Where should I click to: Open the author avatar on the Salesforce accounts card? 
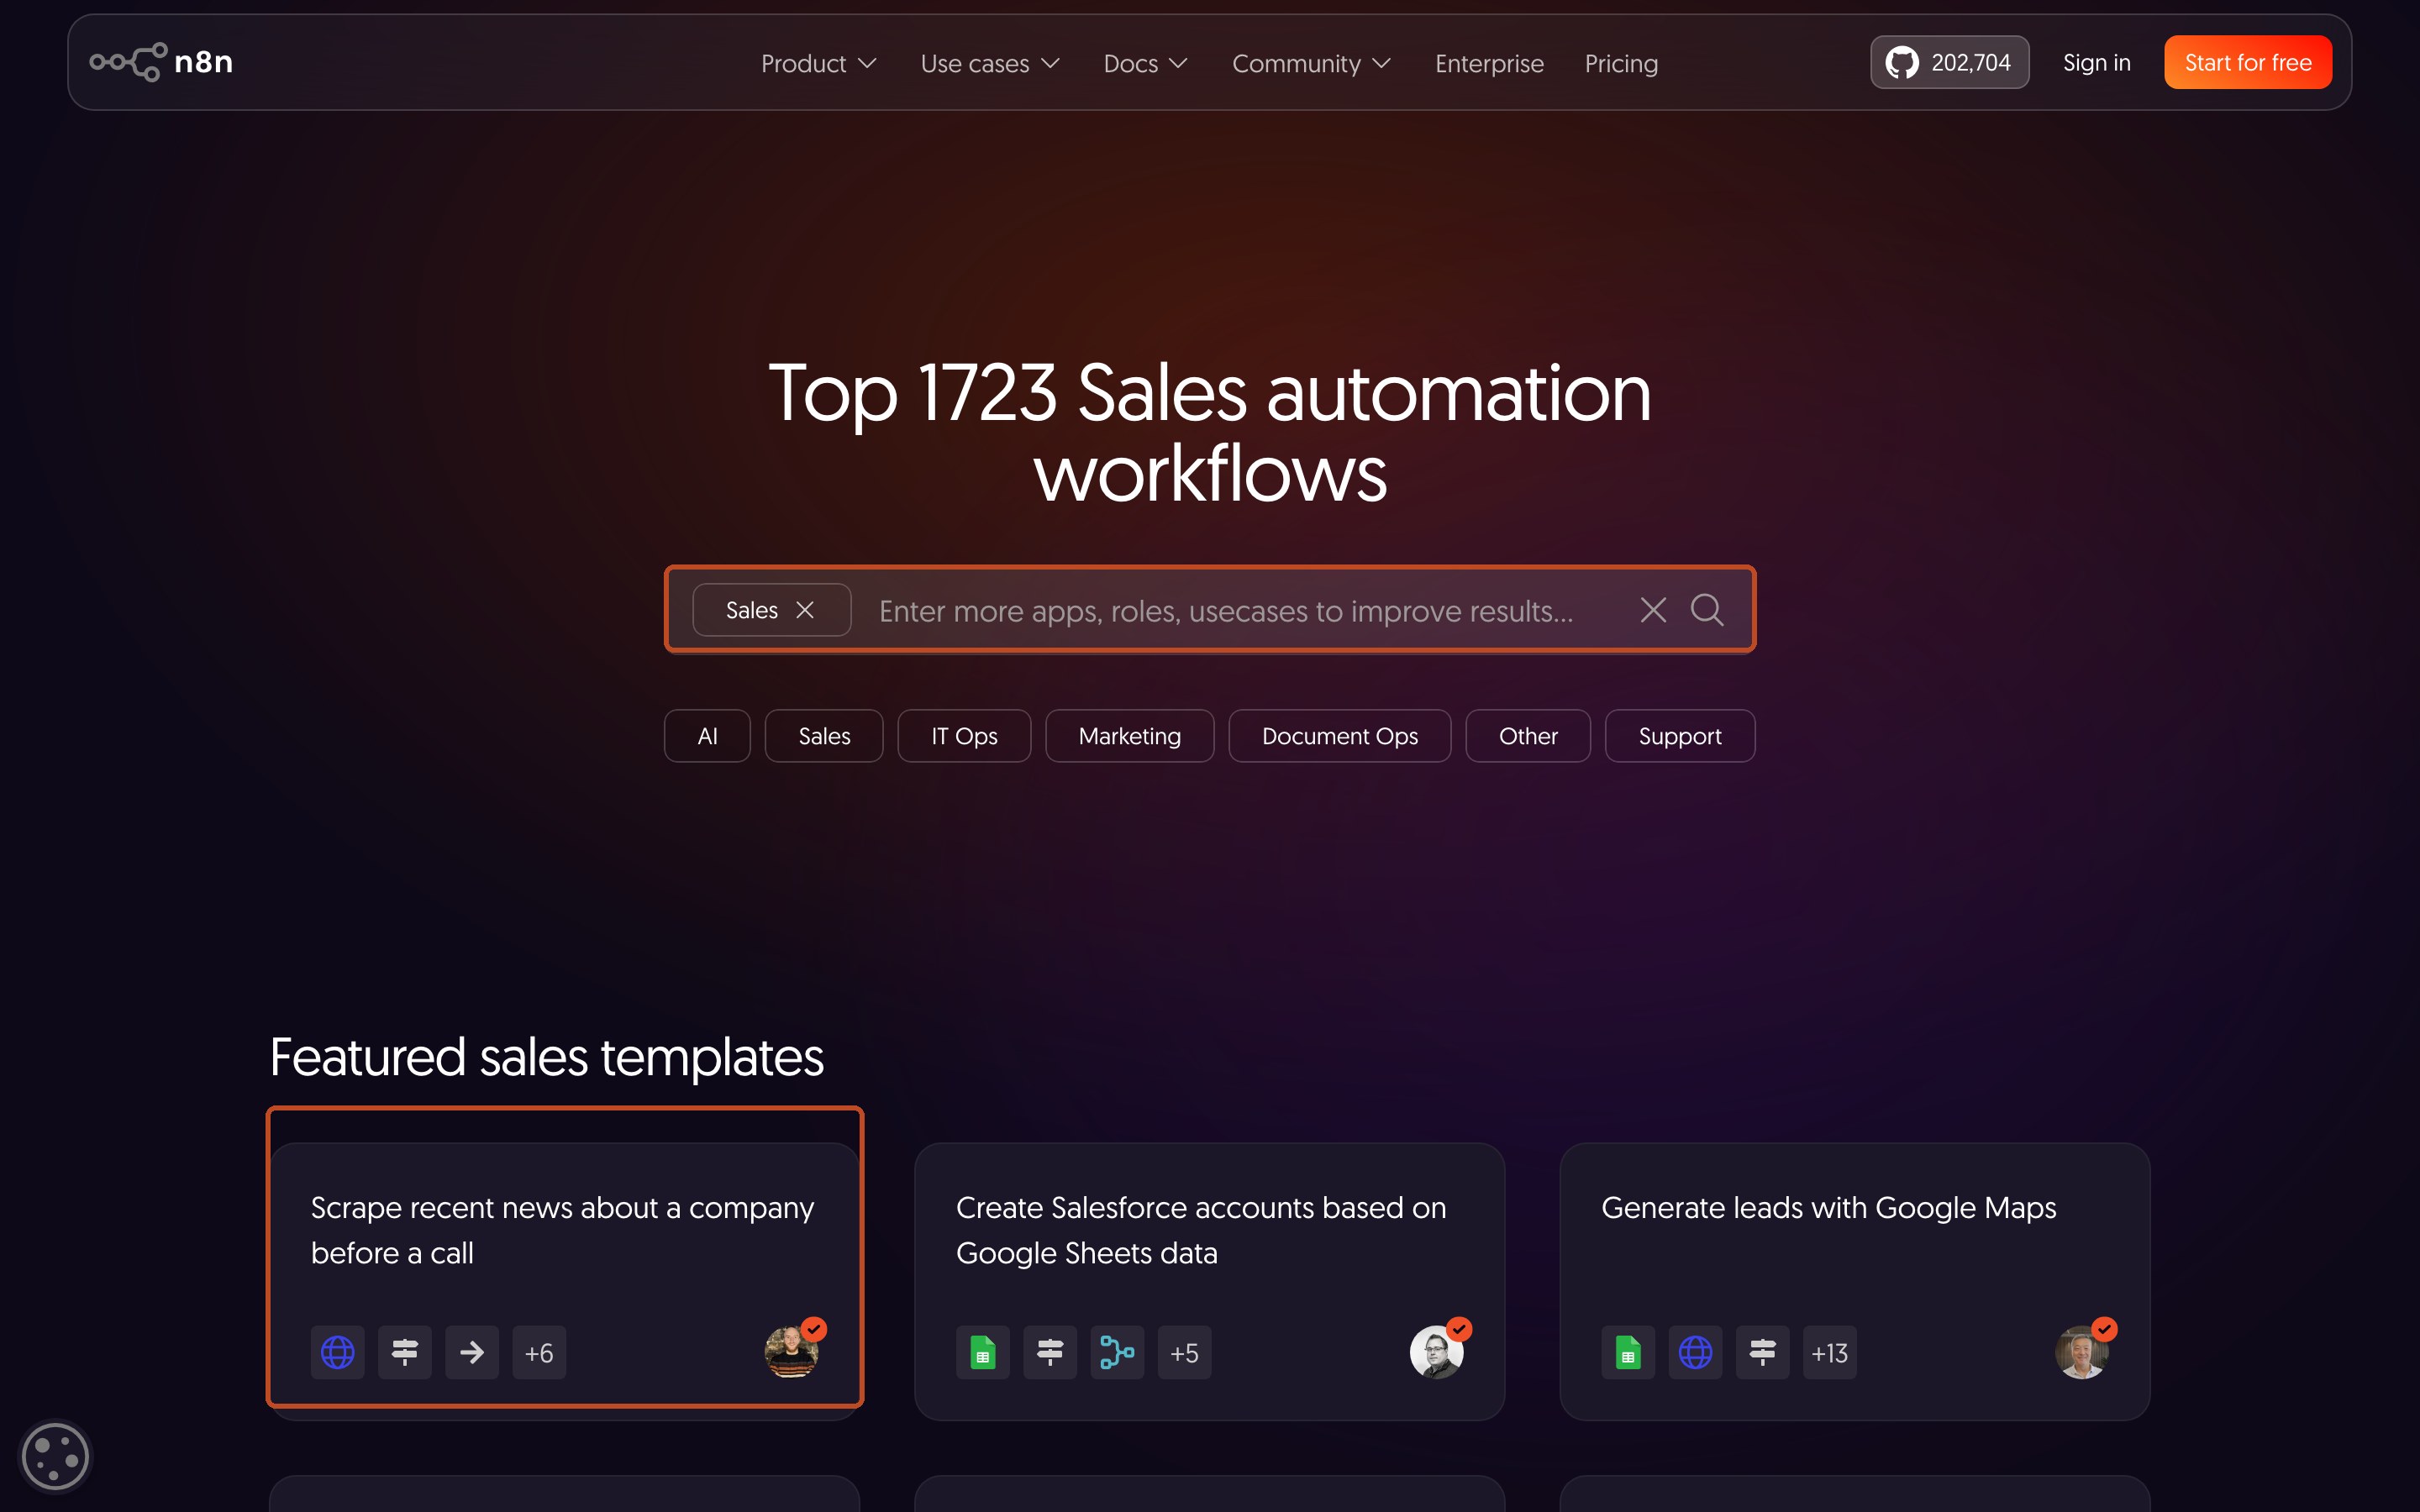coord(1437,1351)
